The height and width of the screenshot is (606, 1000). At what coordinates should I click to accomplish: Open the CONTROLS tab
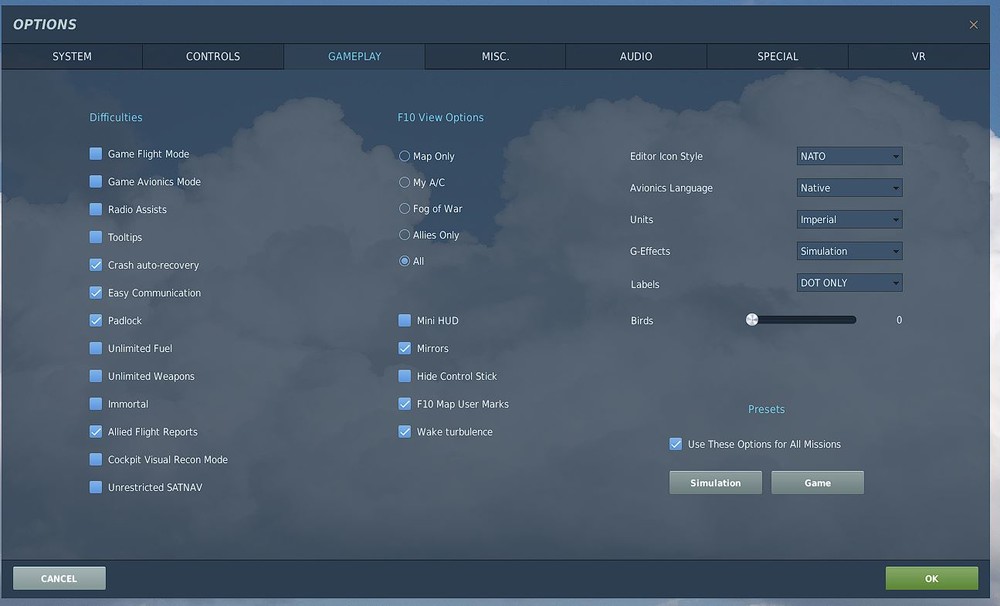[213, 56]
